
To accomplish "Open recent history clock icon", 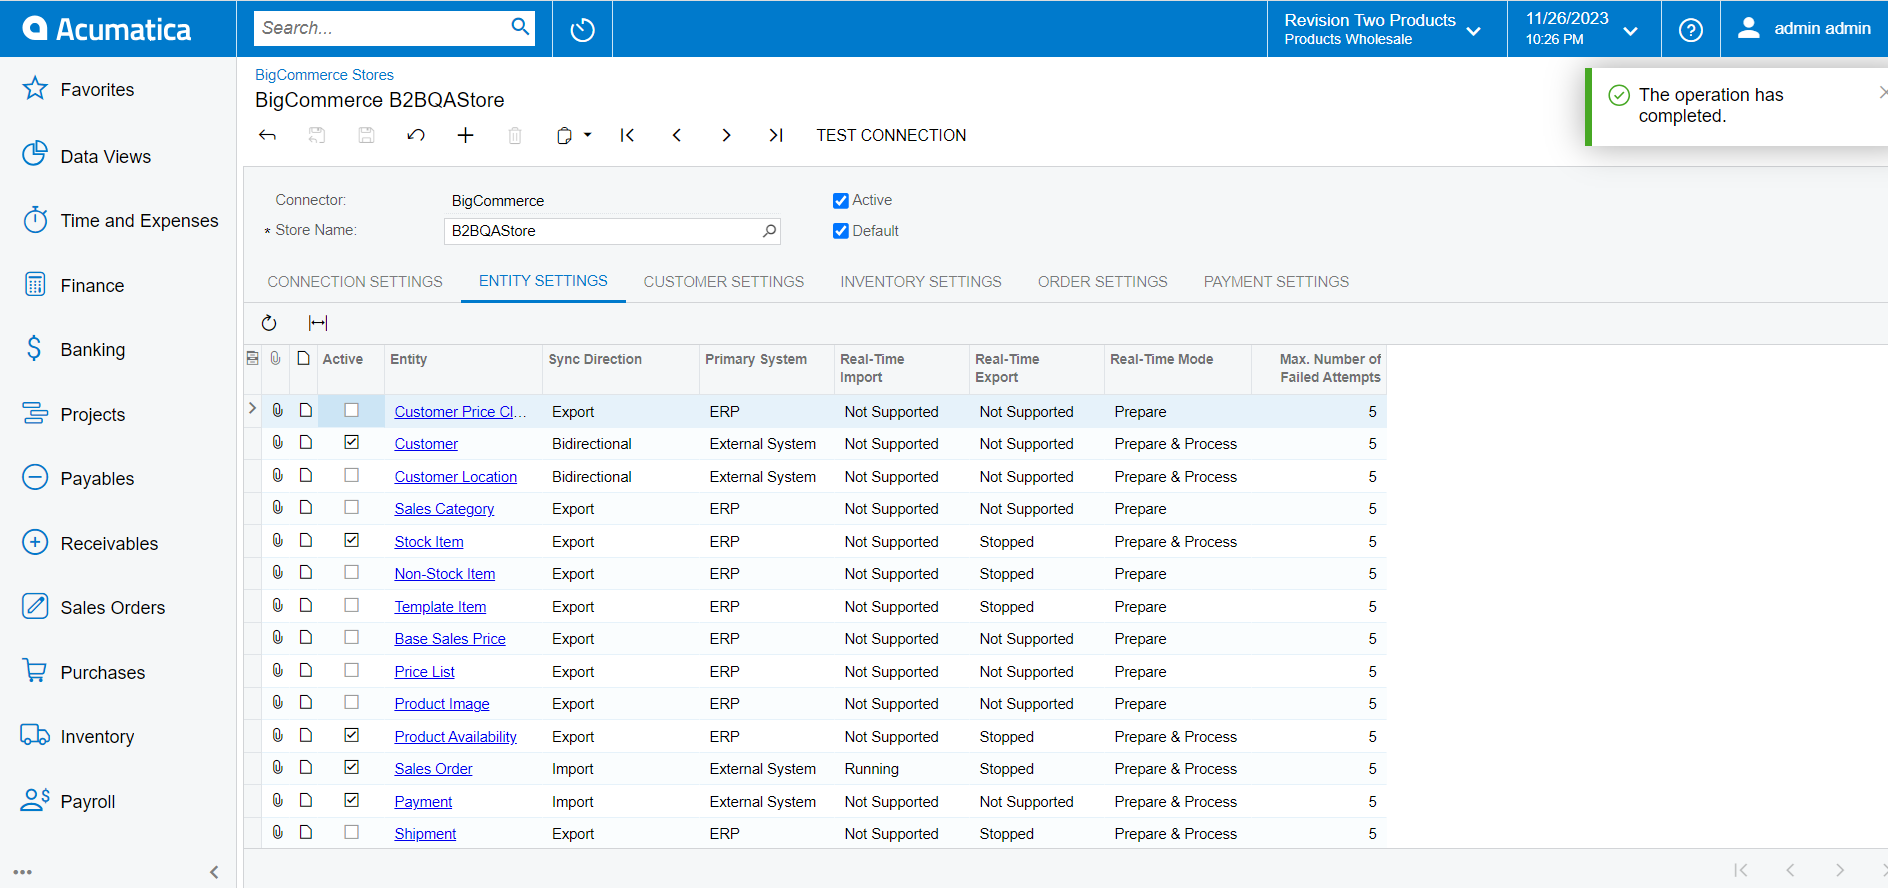I will (582, 29).
